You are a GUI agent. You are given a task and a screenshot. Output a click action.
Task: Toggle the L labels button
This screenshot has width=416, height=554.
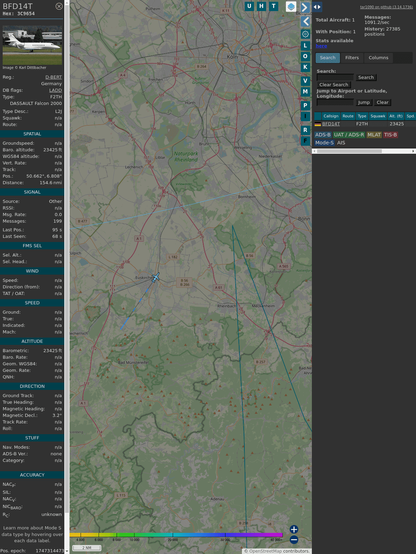(305, 46)
